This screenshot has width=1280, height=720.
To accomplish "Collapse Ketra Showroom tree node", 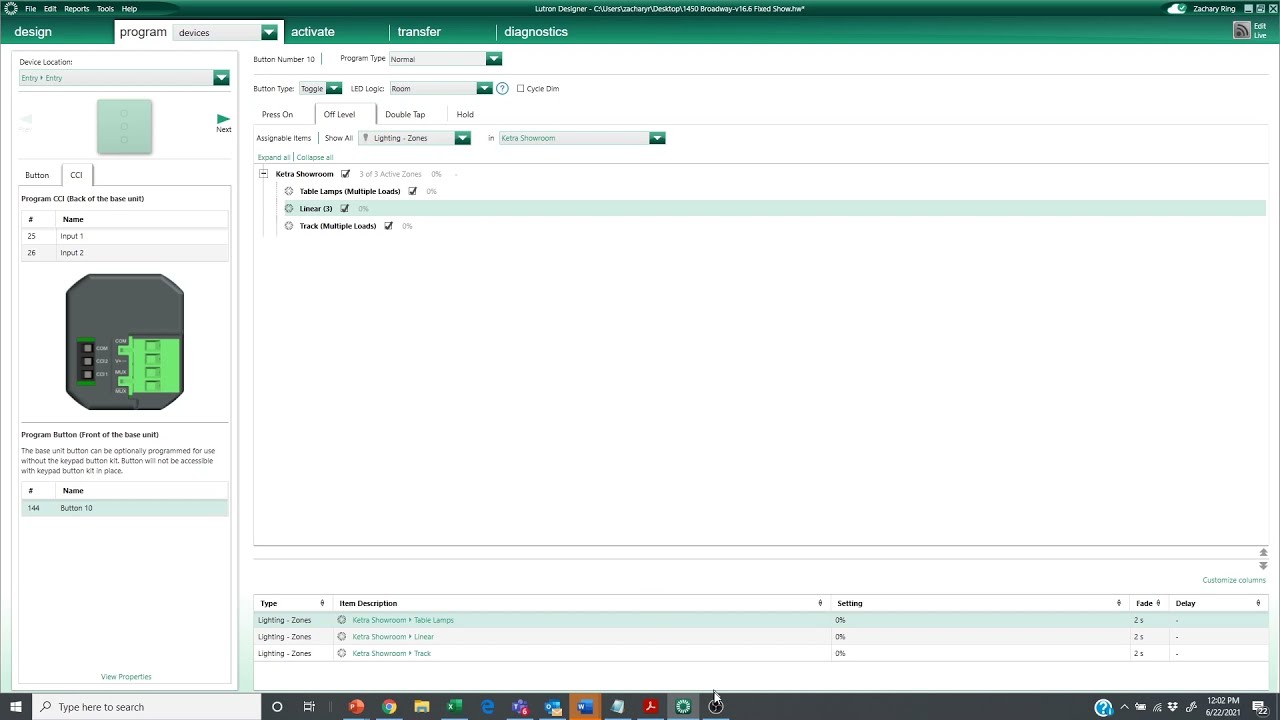I will 263,174.
